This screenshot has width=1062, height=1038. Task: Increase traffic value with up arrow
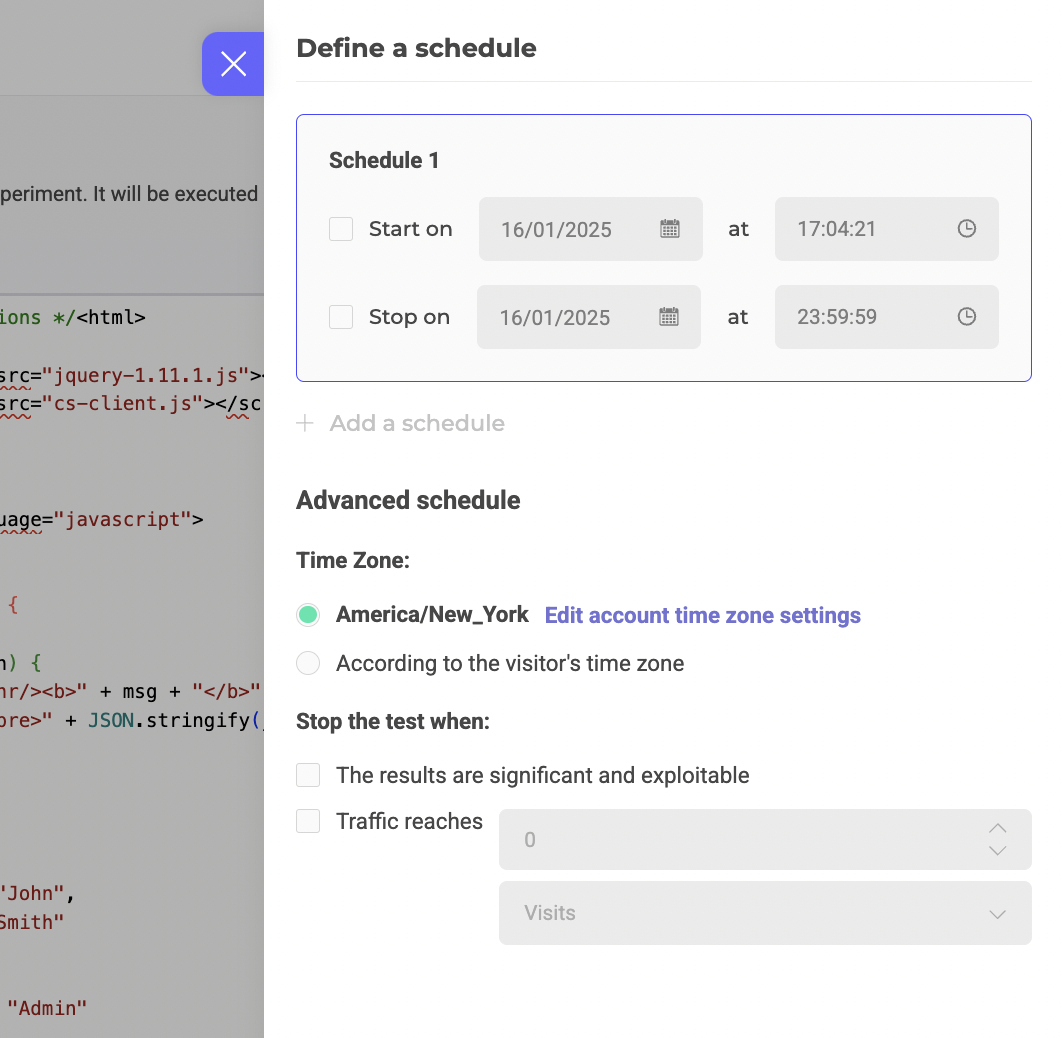click(x=997, y=828)
